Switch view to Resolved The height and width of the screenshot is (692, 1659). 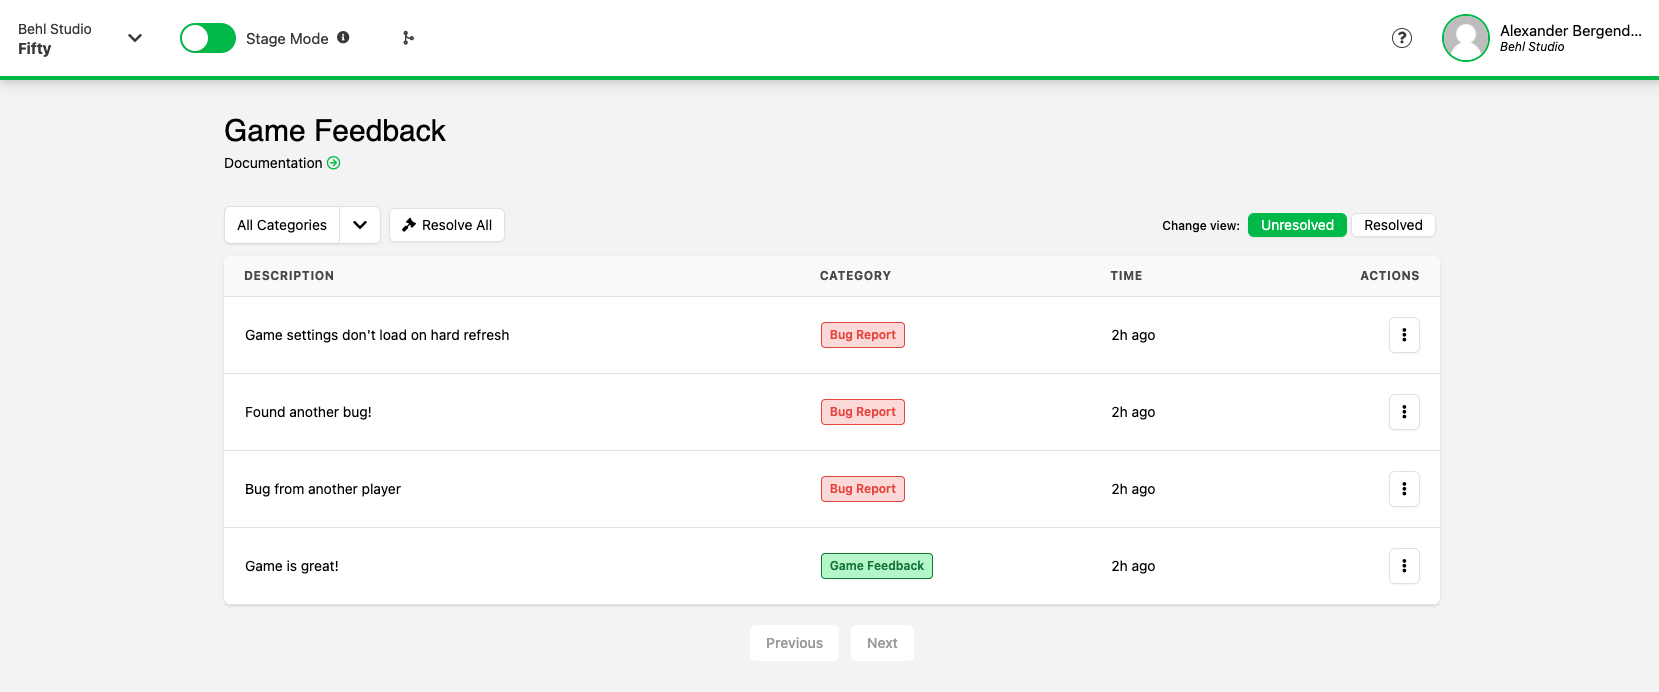pos(1393,225)
